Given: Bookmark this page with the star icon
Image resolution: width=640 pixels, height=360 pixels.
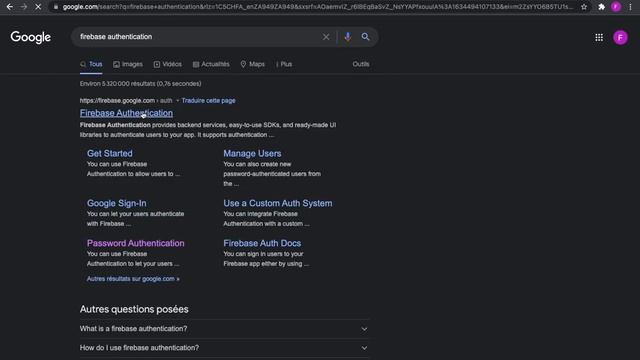Looking at the screenshot, I should [584, 7].
